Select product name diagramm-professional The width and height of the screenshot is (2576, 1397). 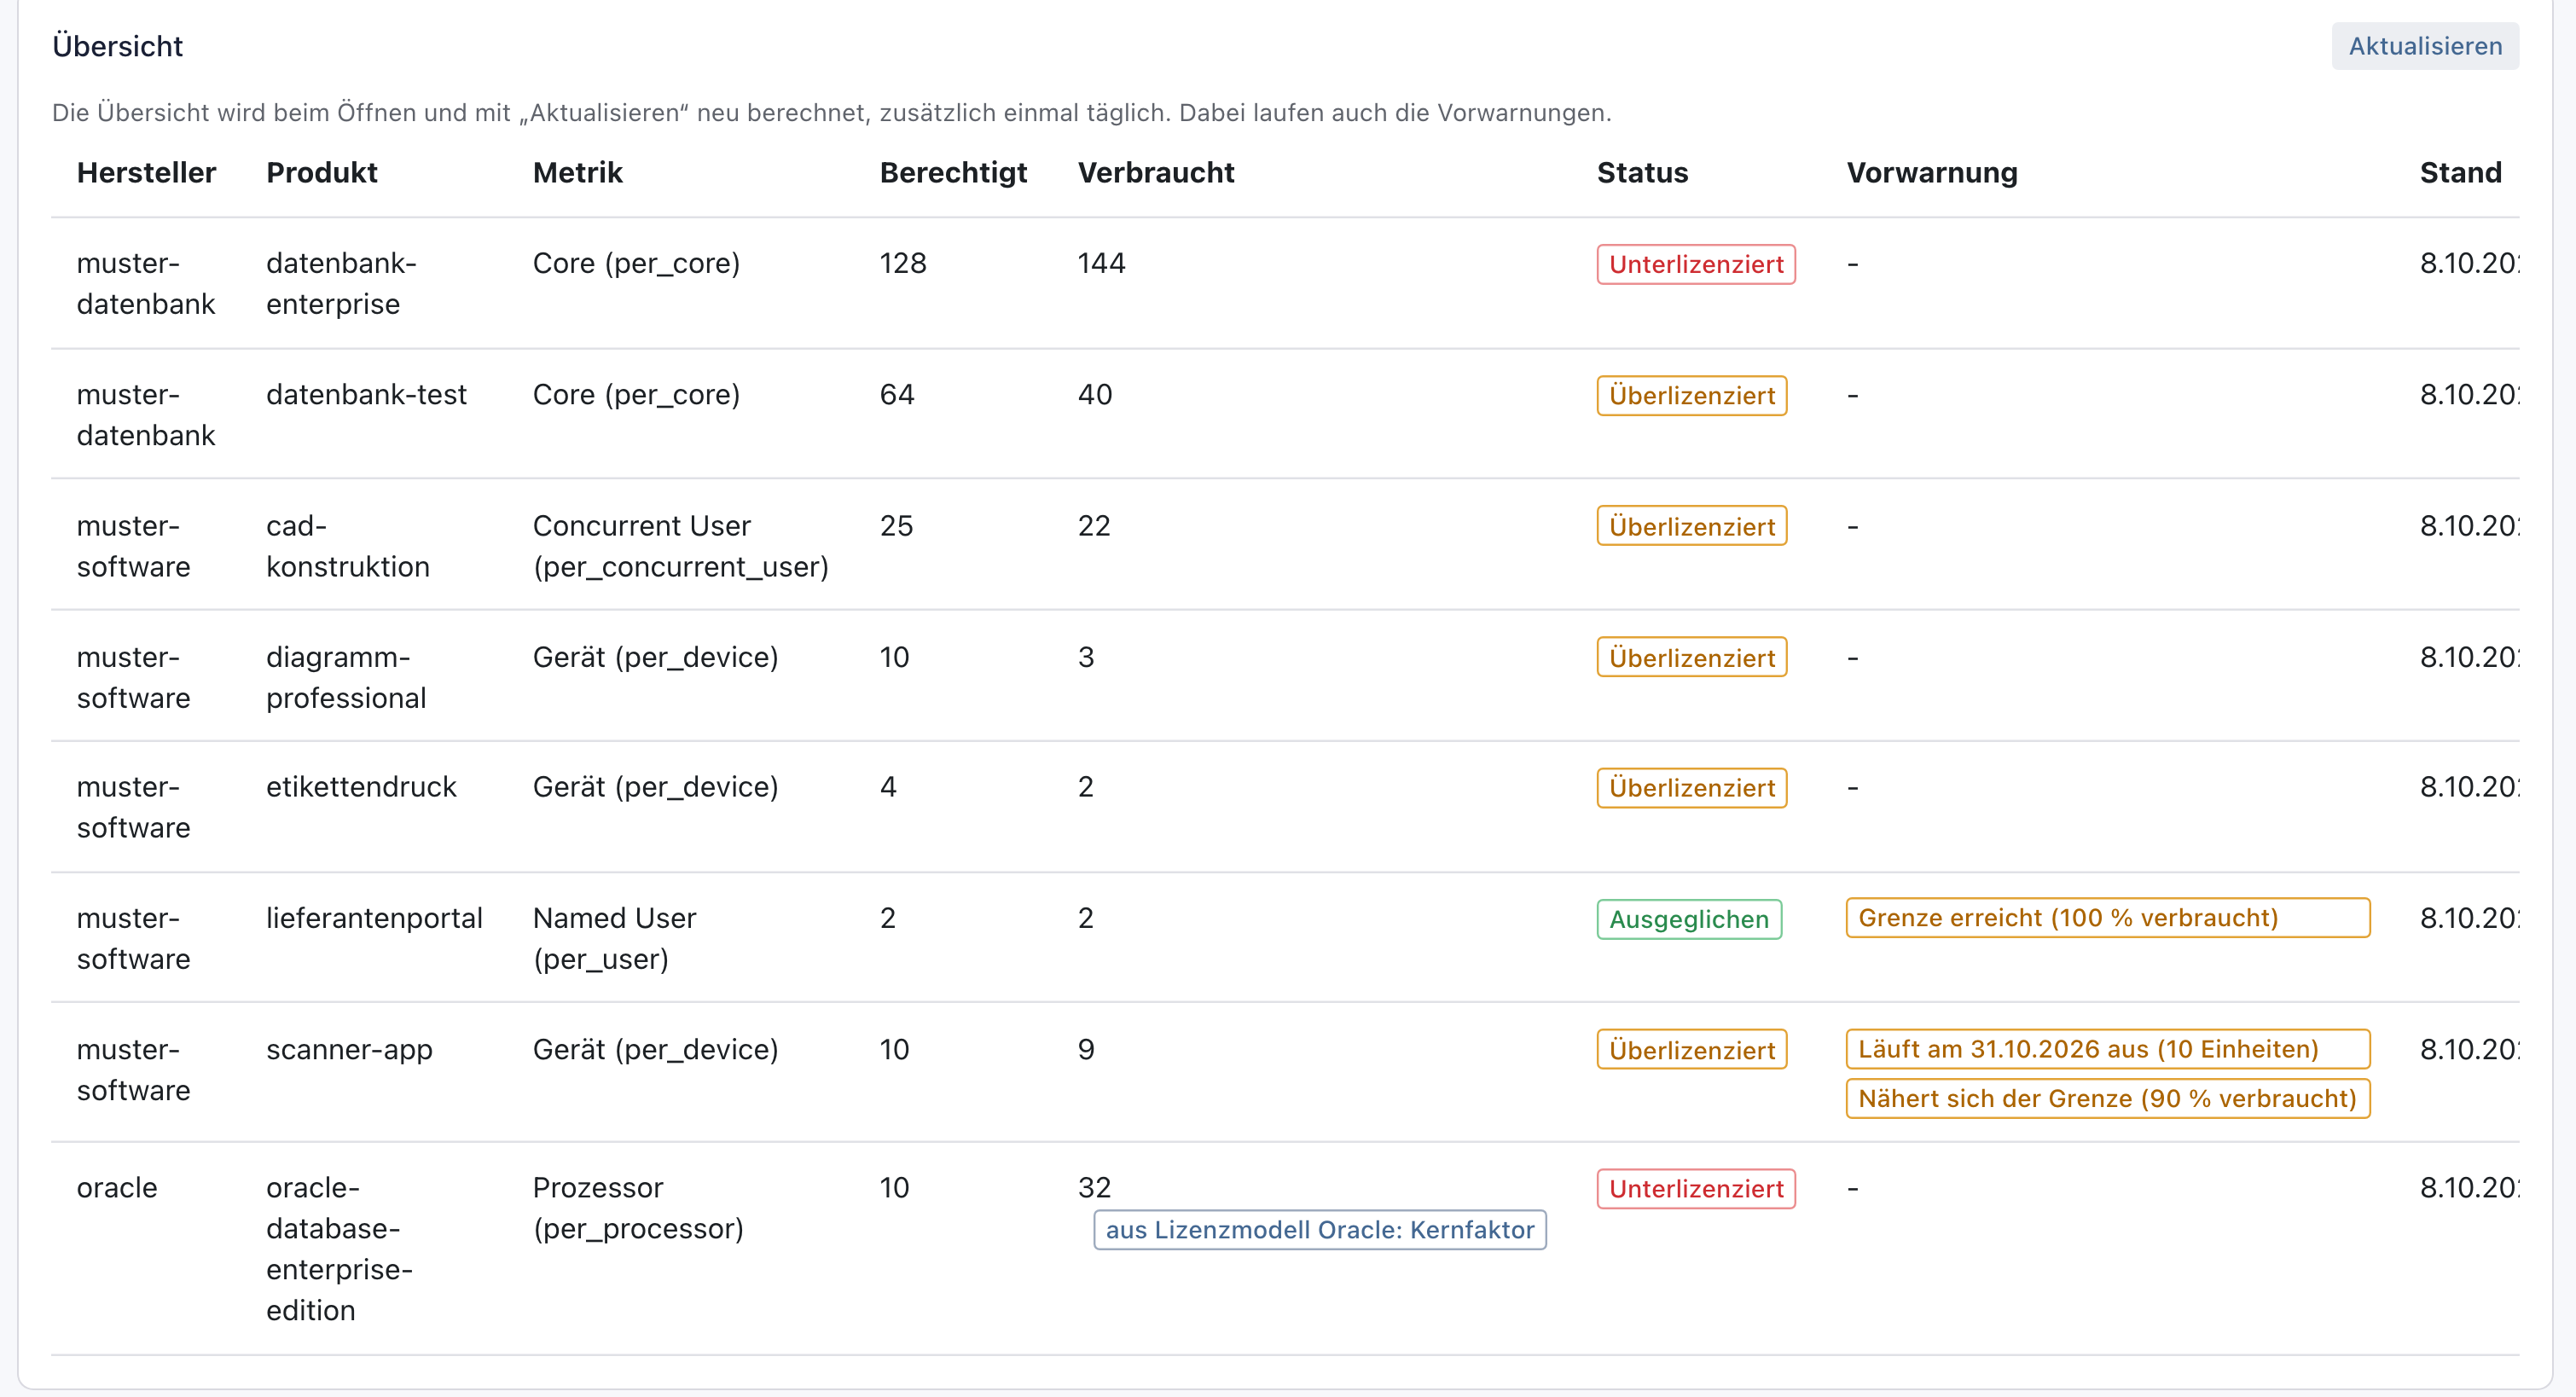pos(345,677)
